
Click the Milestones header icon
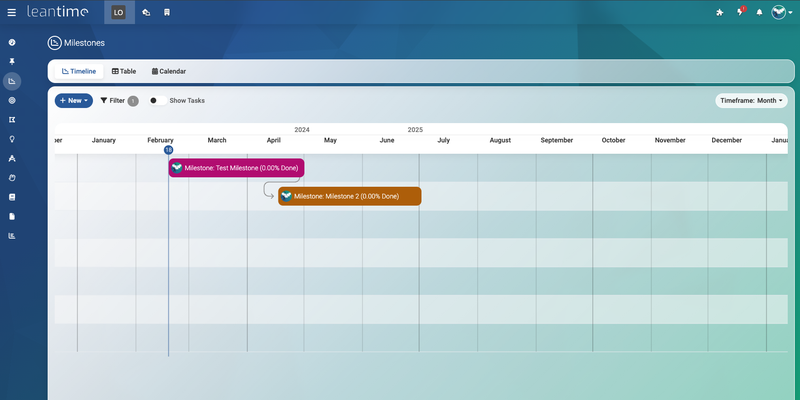pos(55,43)
